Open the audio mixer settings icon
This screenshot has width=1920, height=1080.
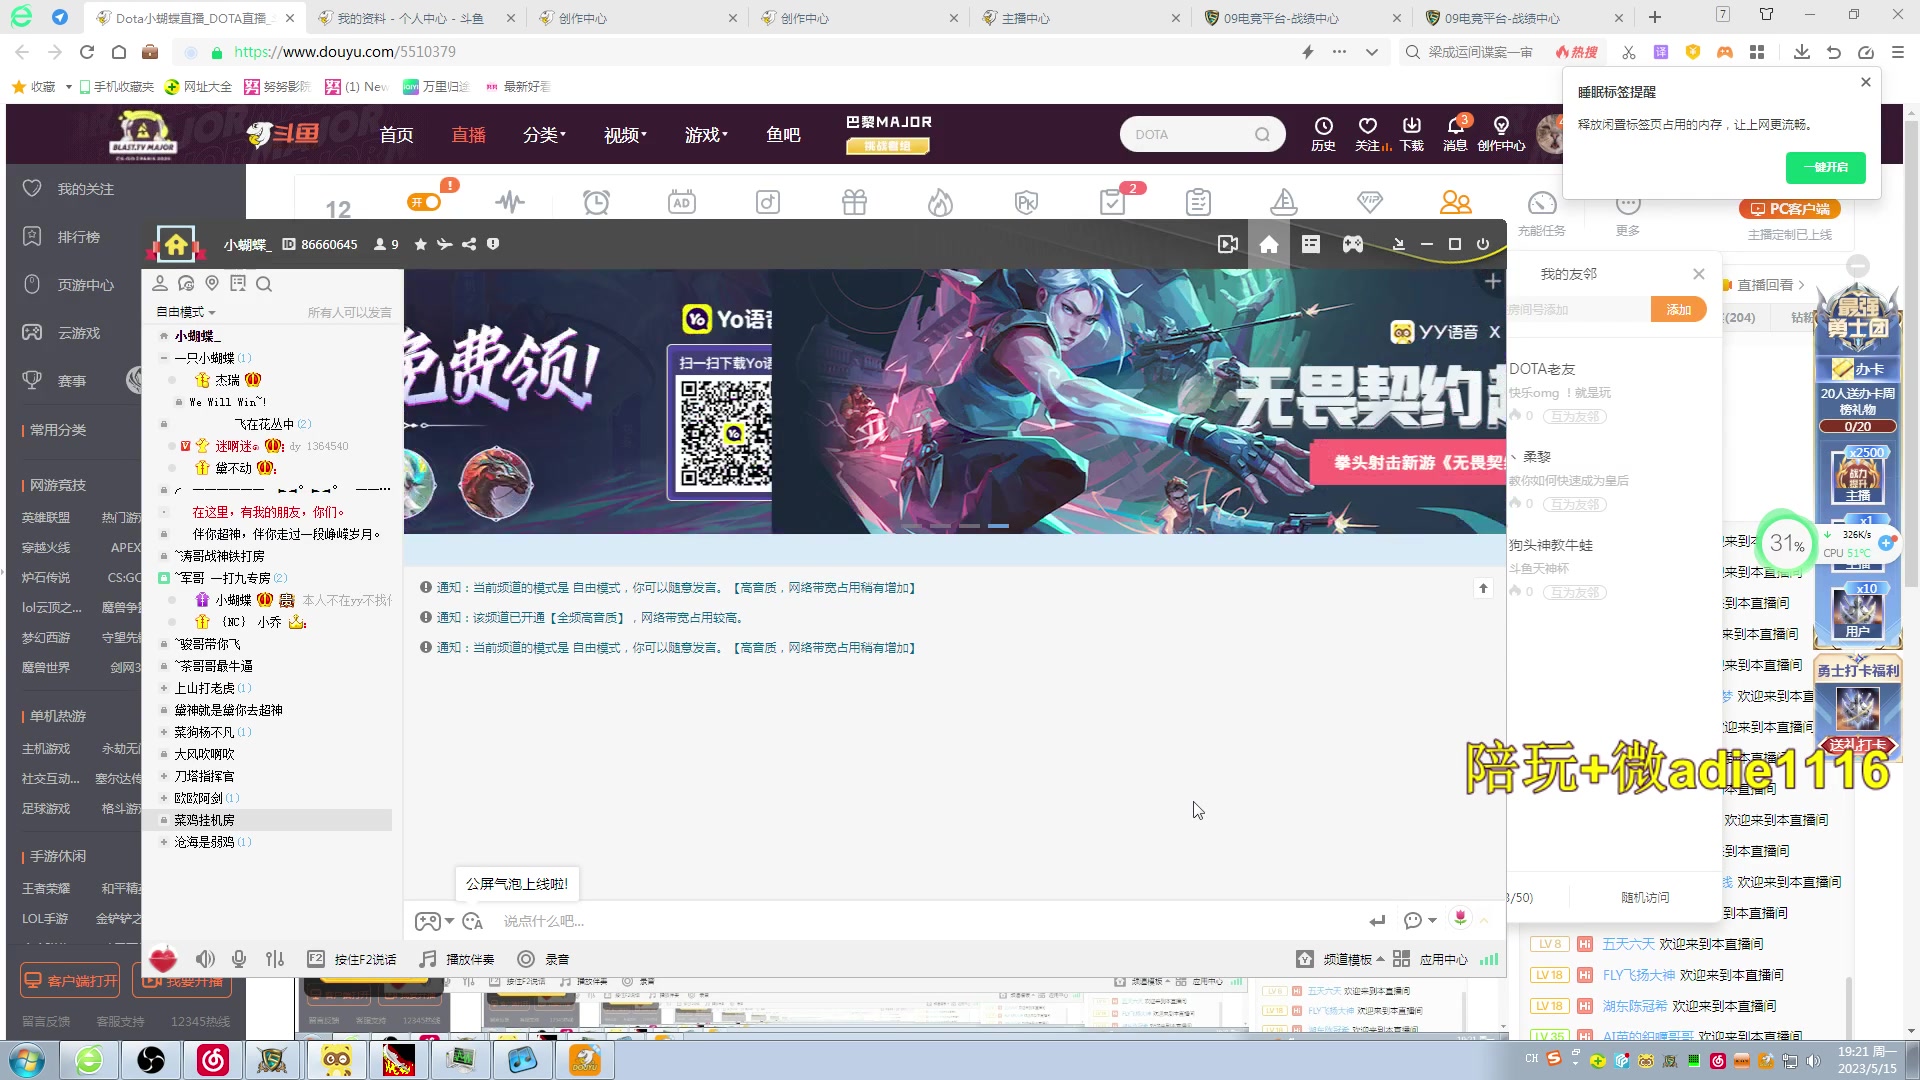[275, 959]
